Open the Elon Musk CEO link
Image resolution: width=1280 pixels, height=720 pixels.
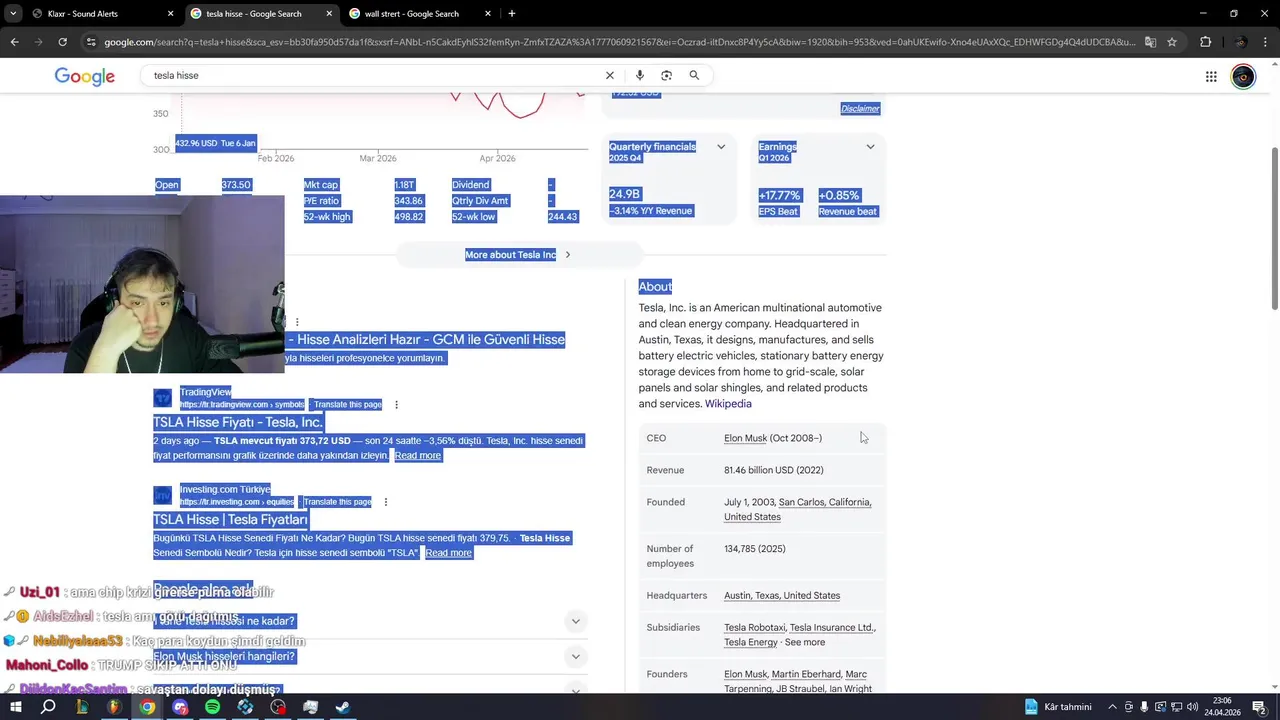745,438
